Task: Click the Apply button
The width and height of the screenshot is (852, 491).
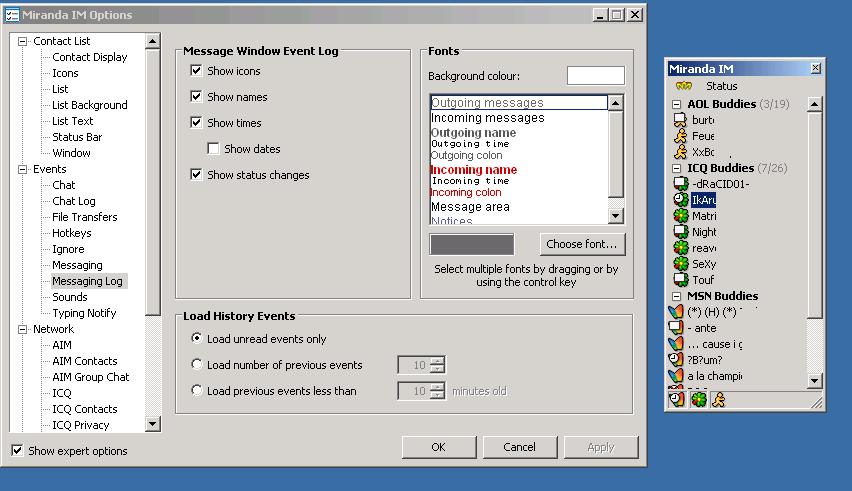Action: [600, 447]
